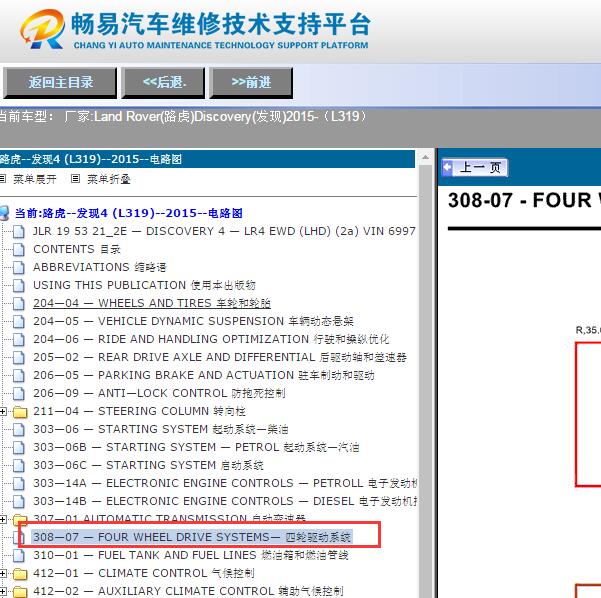Viewport: 601px width, 598px height.
Task: Click page icon beside 303-06 STARTING SYSTEM
Action: pos(19,430)
